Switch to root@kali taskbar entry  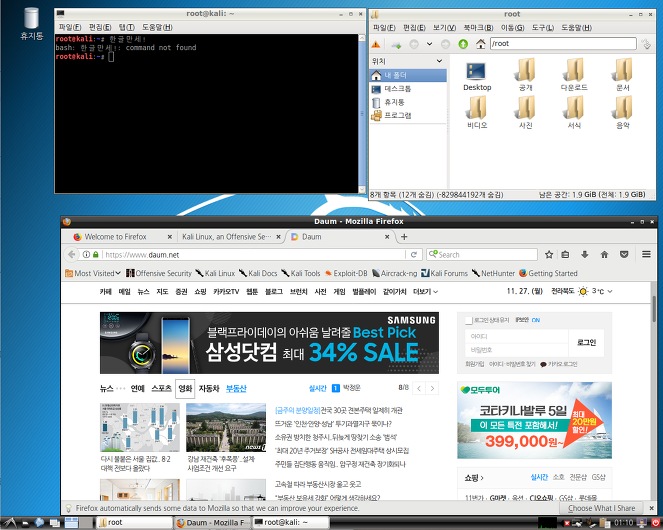[291, 523]
